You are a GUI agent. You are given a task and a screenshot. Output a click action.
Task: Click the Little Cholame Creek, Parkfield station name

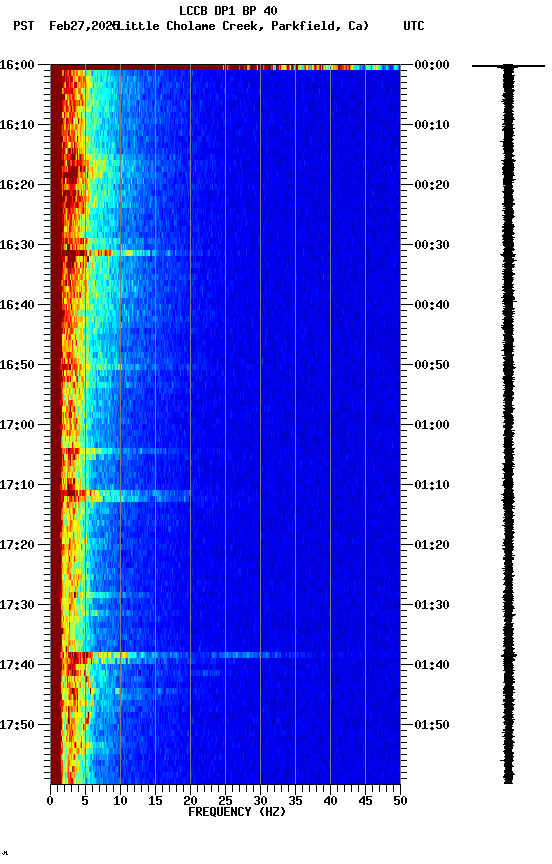click(x=242, y=26)
